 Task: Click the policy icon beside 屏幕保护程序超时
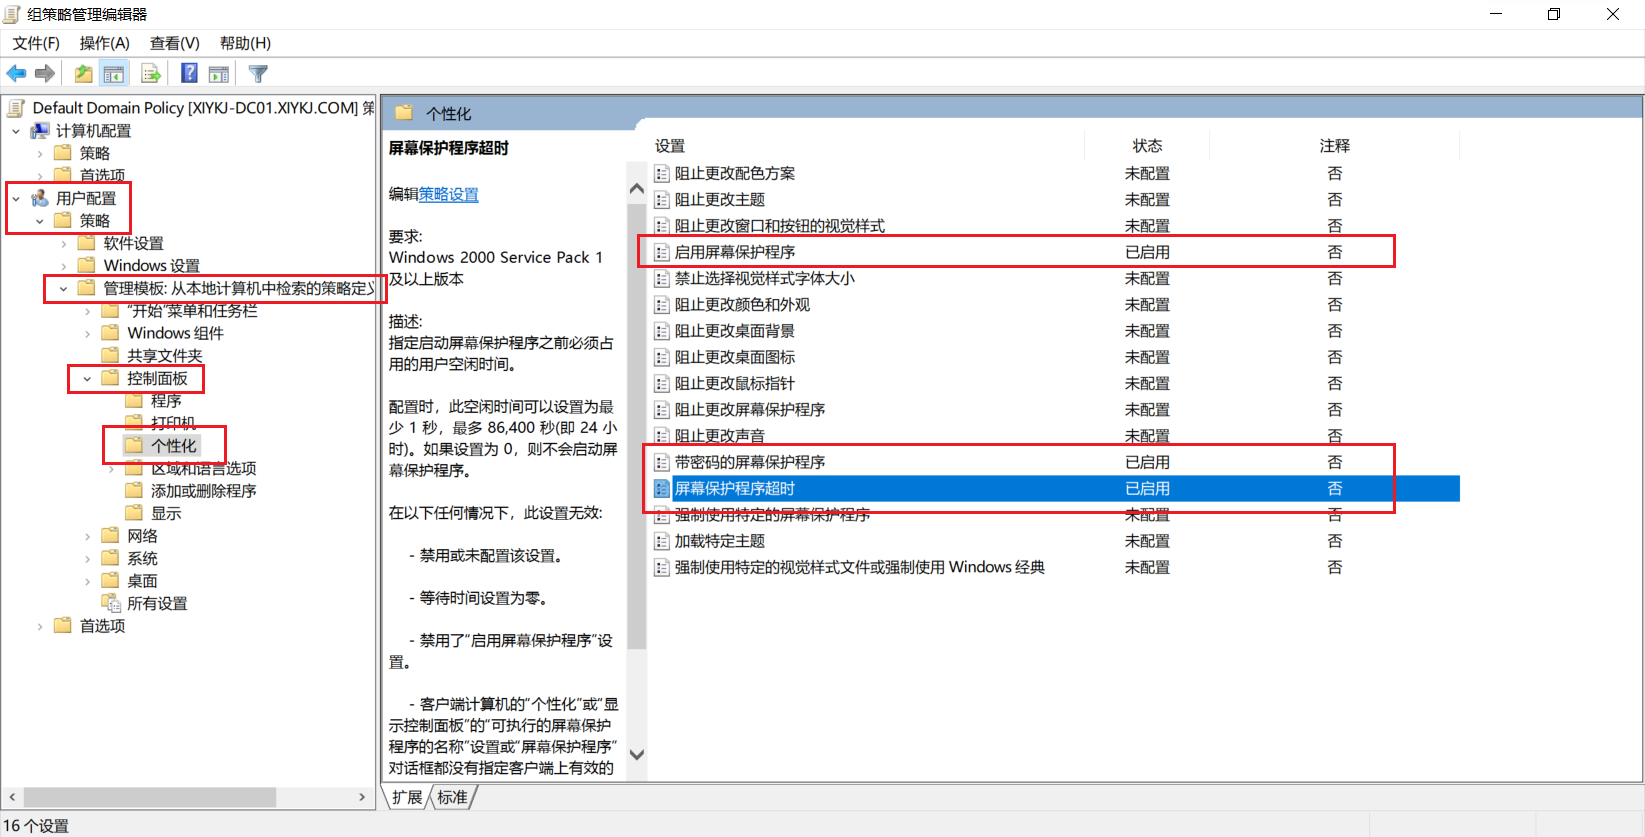tap(661, 489)
